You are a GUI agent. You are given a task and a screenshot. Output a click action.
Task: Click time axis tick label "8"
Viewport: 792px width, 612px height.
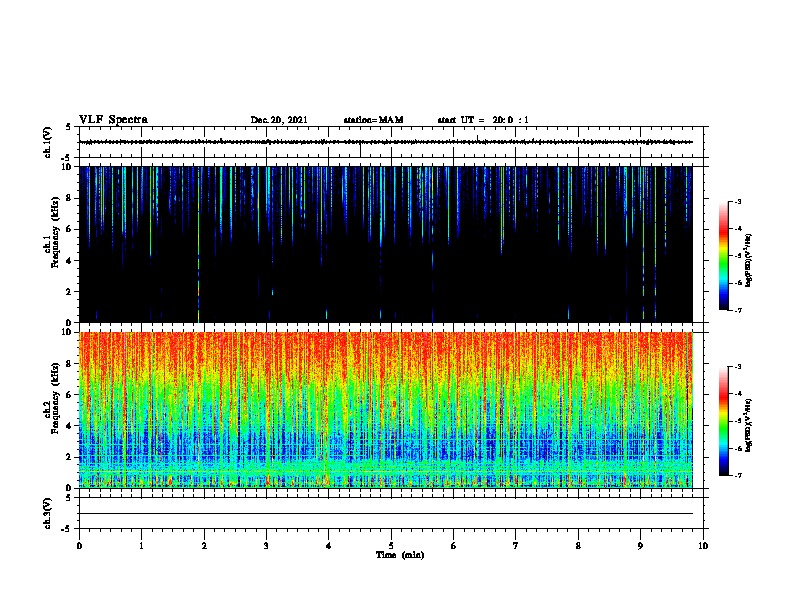point(578,546)
